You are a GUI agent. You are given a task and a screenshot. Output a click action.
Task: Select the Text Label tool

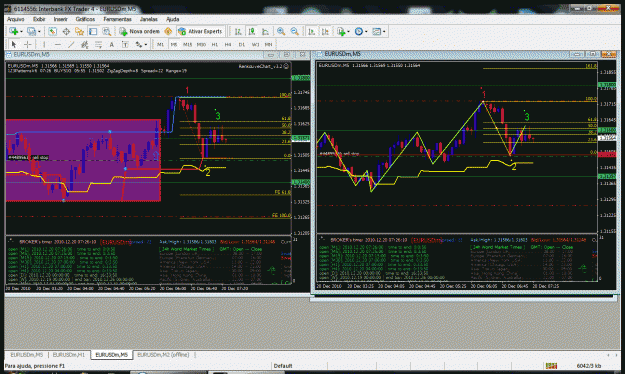coord(125,44)
